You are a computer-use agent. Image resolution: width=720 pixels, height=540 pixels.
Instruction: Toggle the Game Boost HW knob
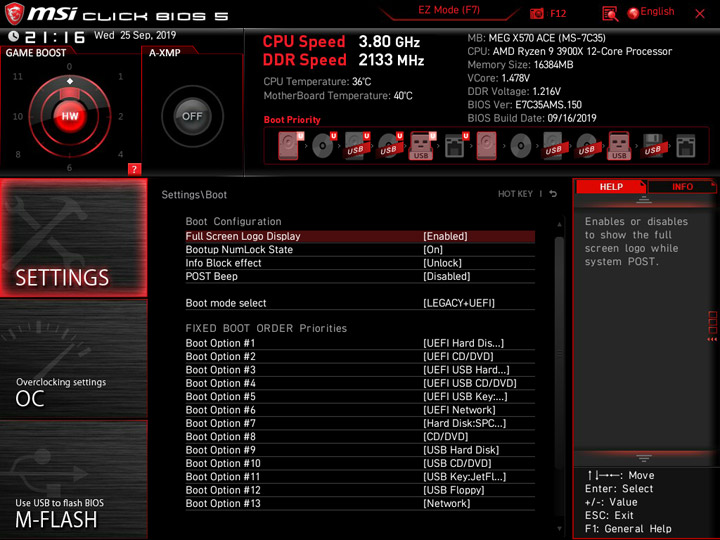click(70, 116)
